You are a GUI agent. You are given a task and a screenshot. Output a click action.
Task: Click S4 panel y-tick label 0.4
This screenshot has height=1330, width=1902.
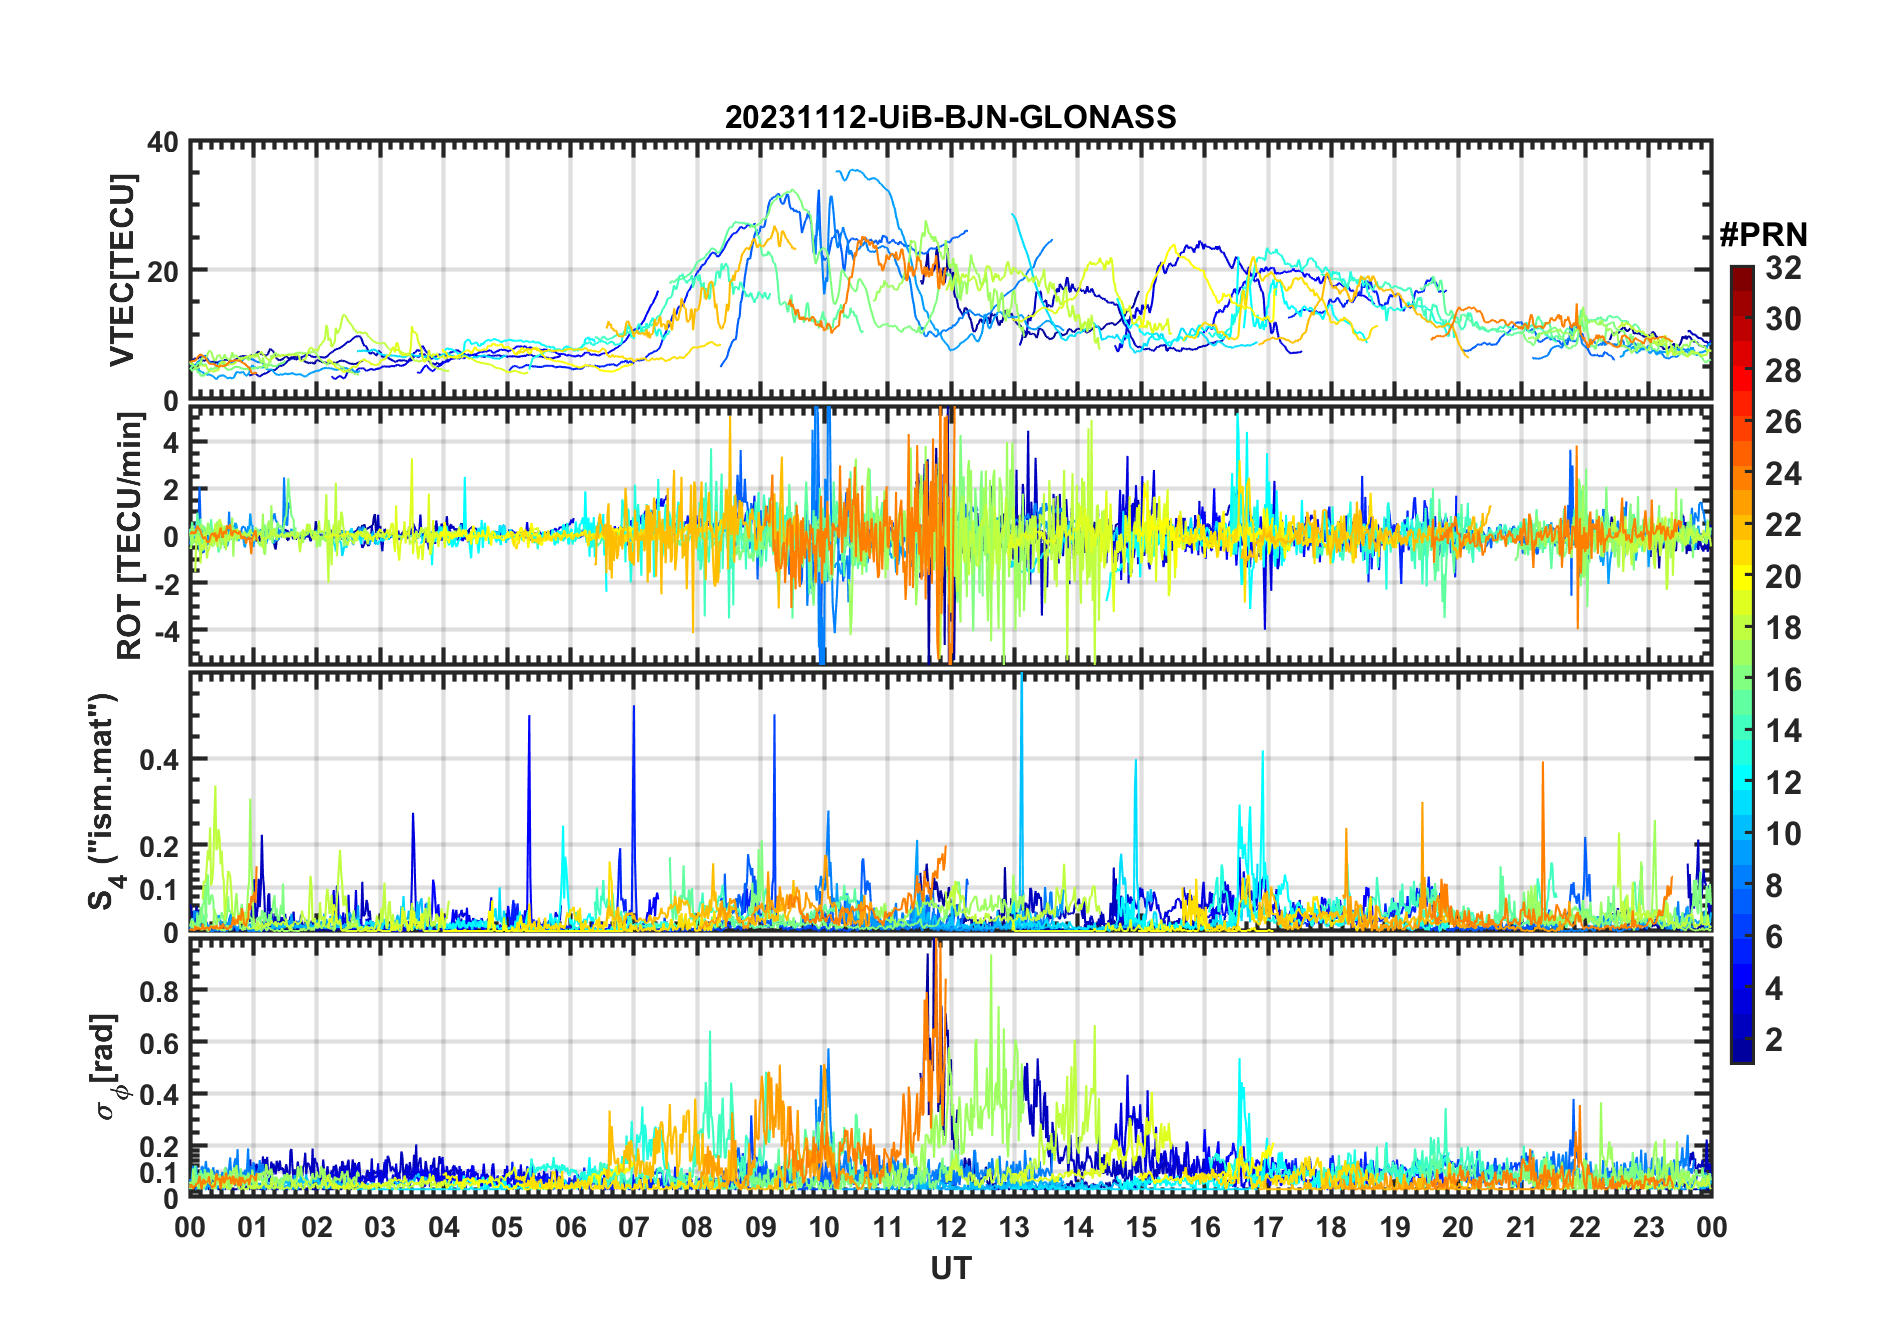point(159,759)
